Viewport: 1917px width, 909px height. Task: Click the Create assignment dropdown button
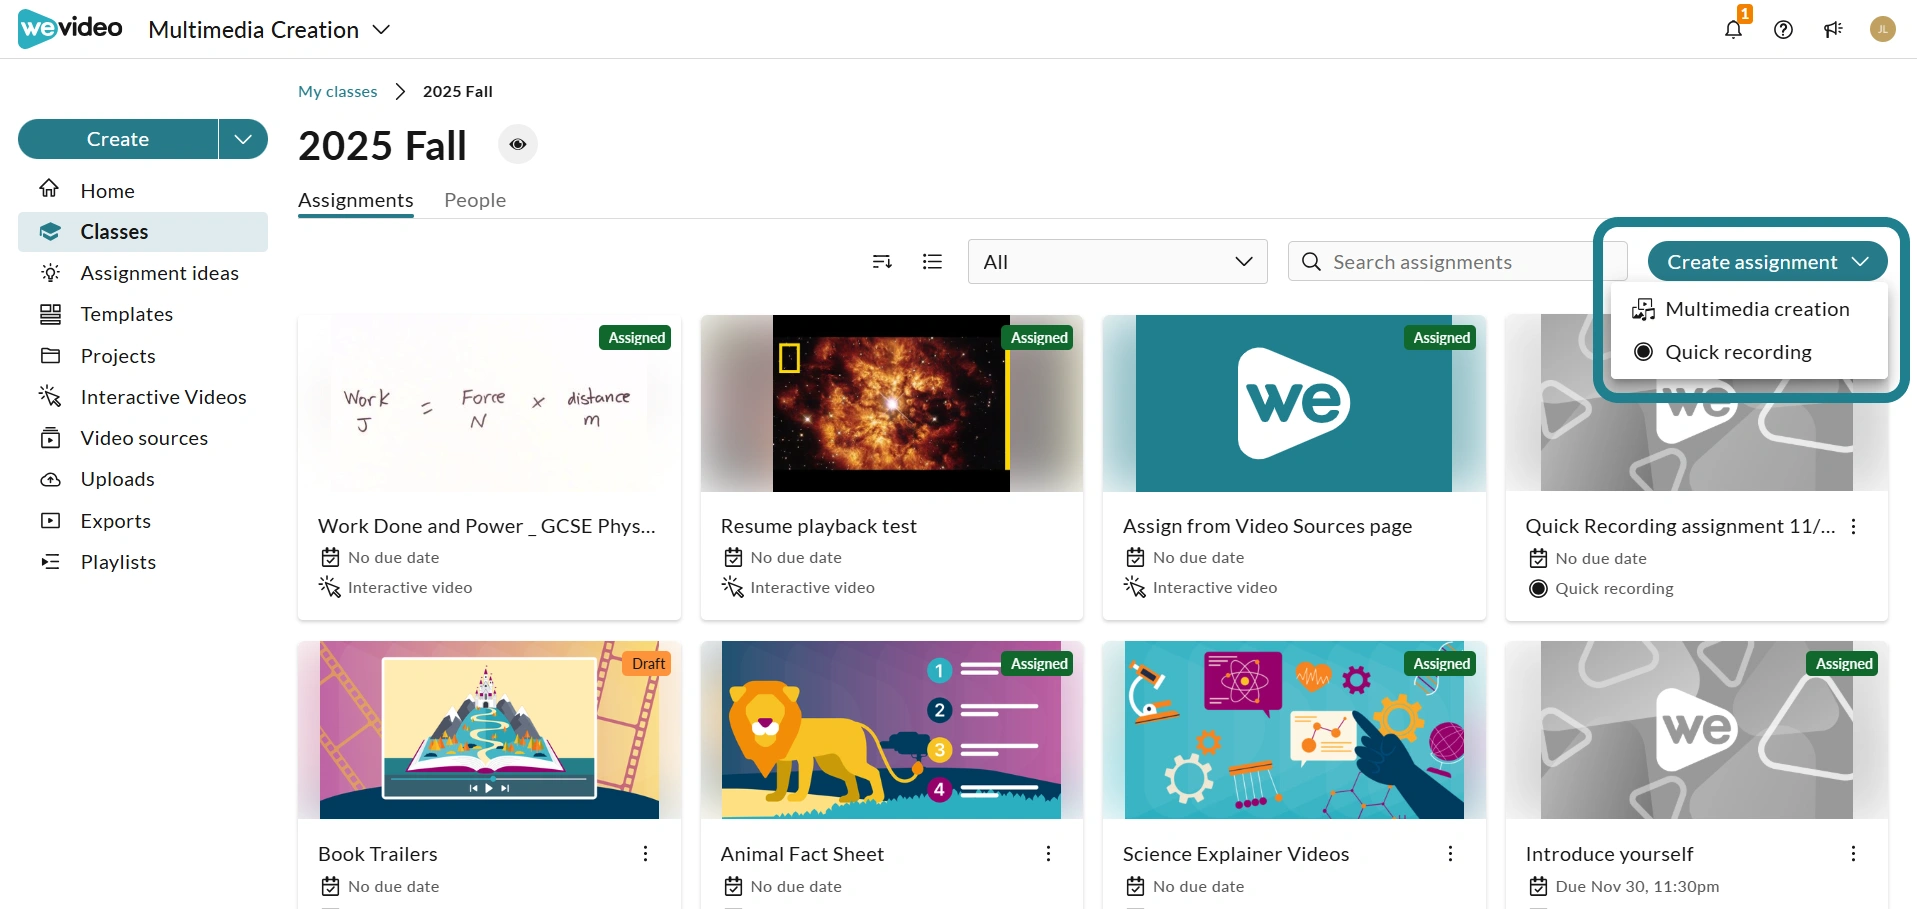point(1767,262)
